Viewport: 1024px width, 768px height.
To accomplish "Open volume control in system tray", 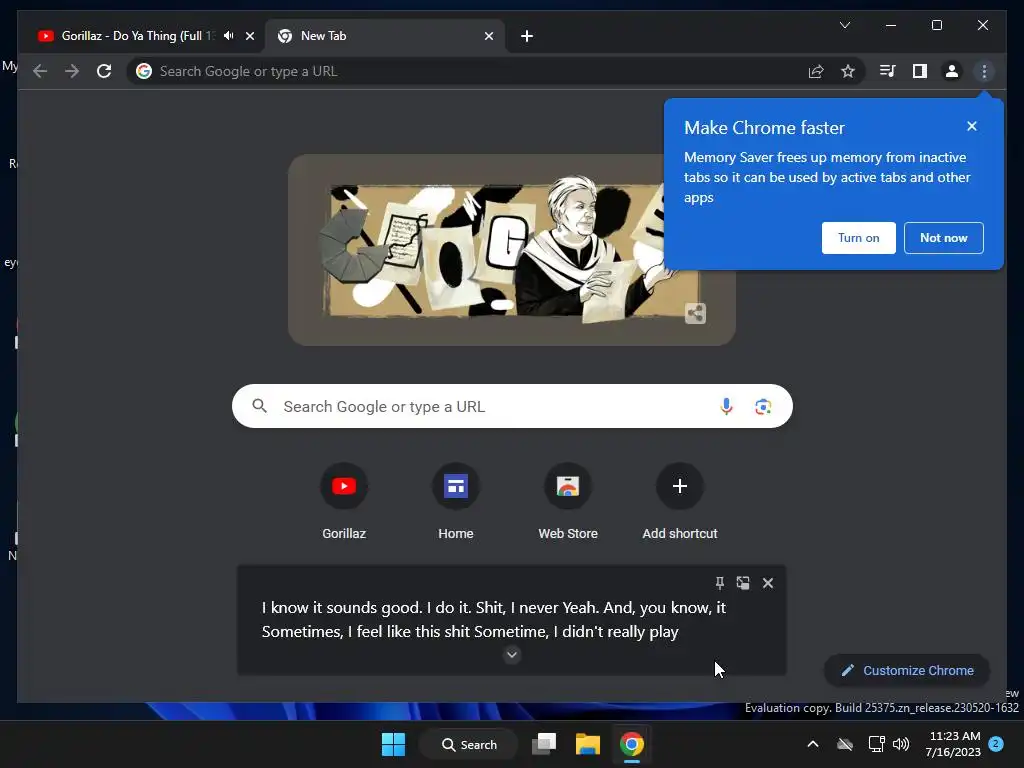I will (901, 744).
